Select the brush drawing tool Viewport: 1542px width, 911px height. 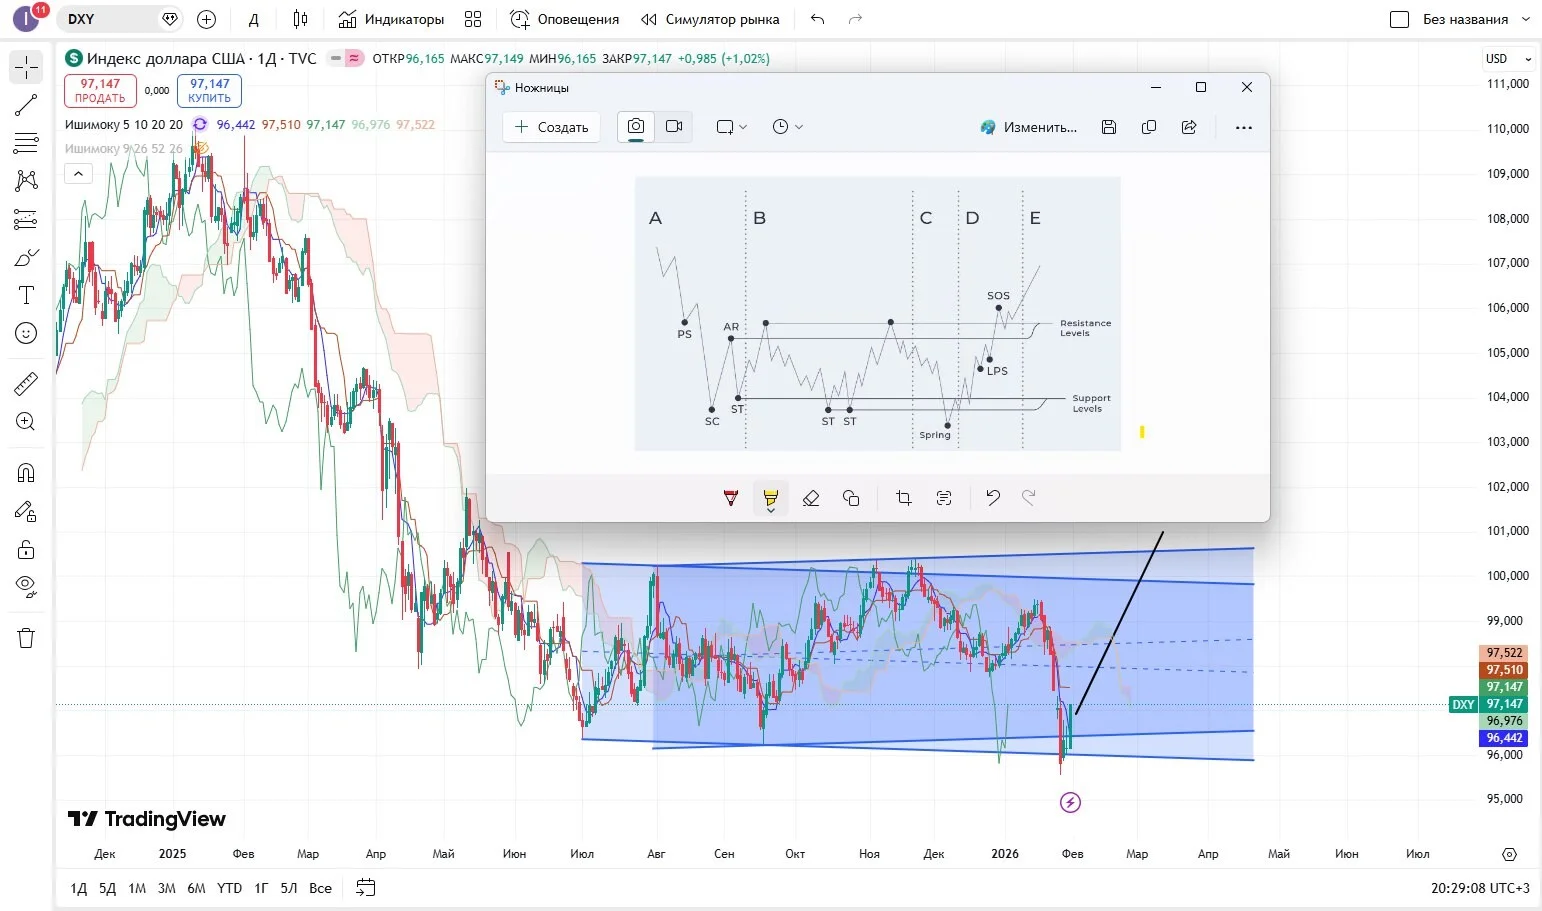[x=26, y=257]
